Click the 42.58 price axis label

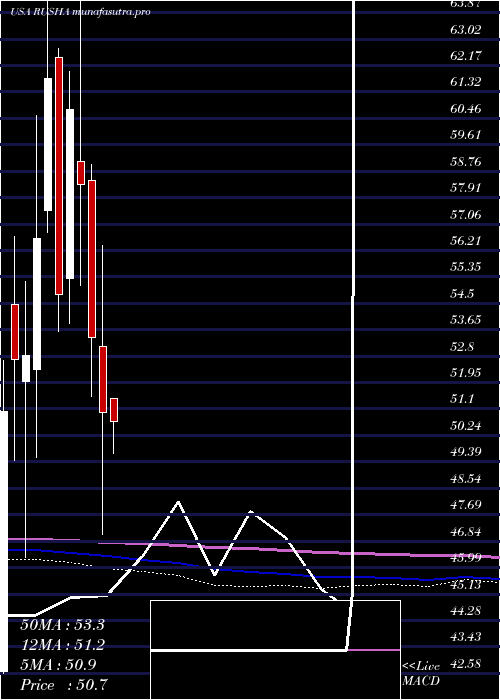coord(466,664)
